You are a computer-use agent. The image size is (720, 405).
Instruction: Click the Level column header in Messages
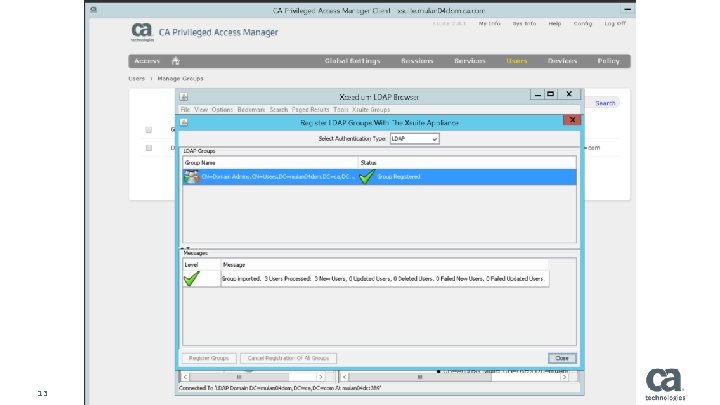click(202, 264)
